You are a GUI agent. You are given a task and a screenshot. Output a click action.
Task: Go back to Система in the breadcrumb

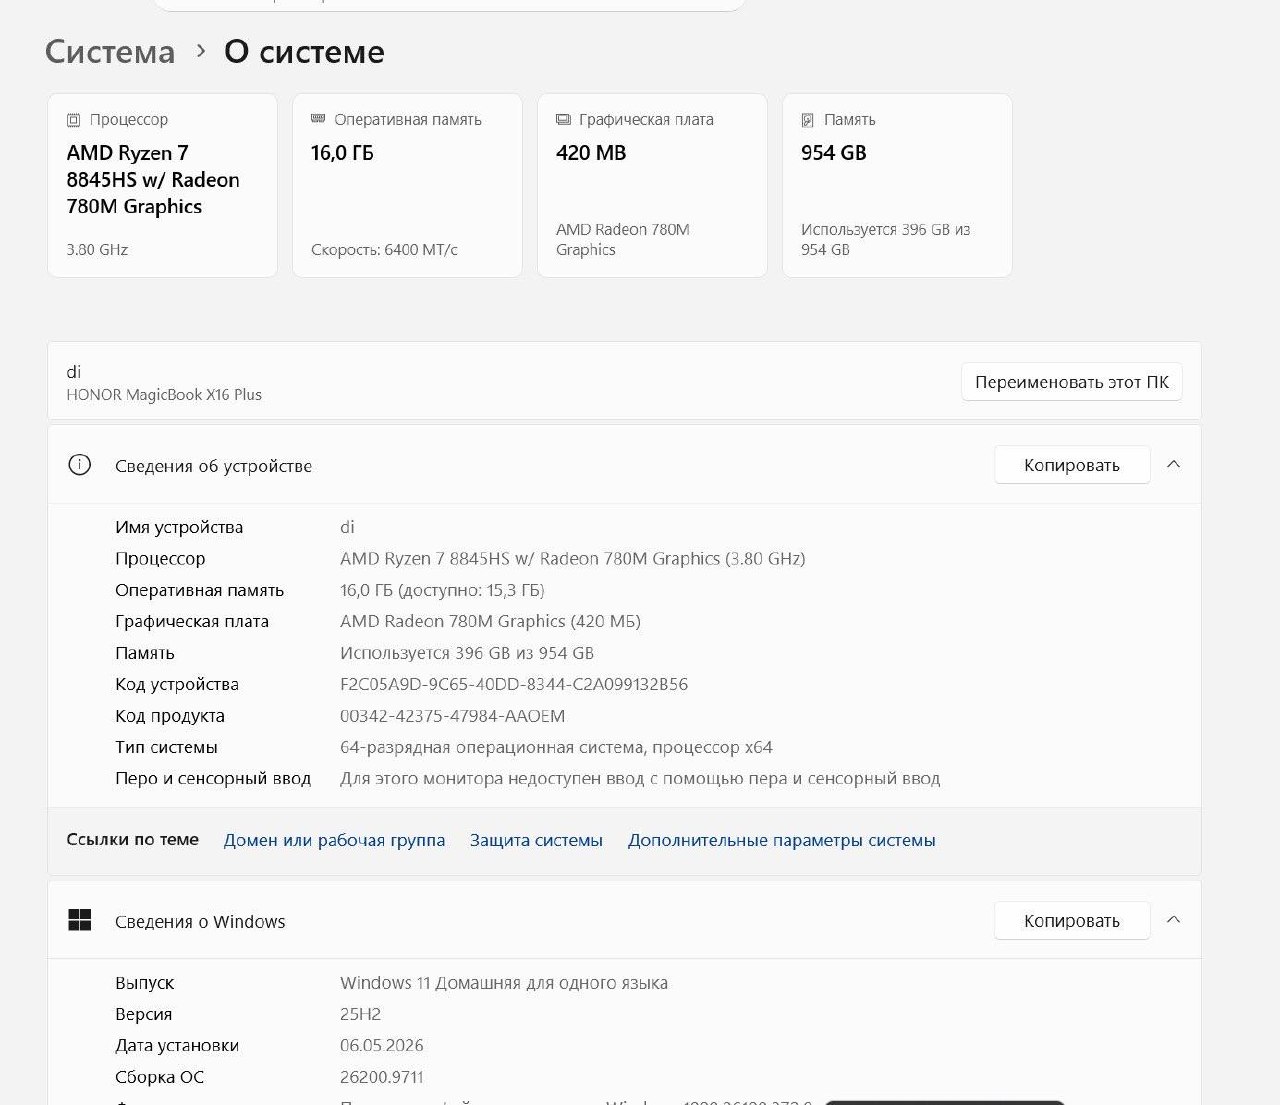[x=110, y=52]
